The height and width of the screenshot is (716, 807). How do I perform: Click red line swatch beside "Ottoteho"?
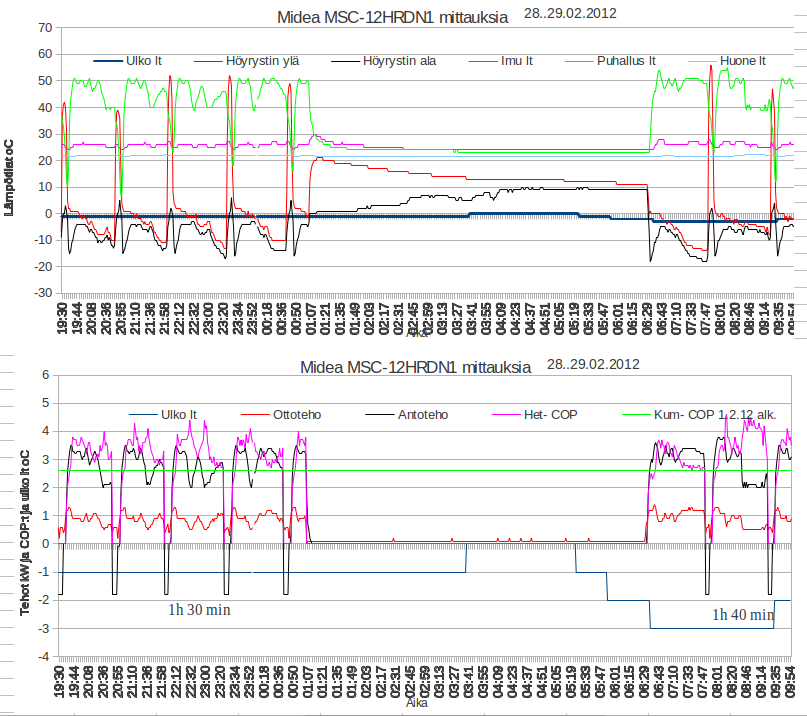[x=255, y=414]
